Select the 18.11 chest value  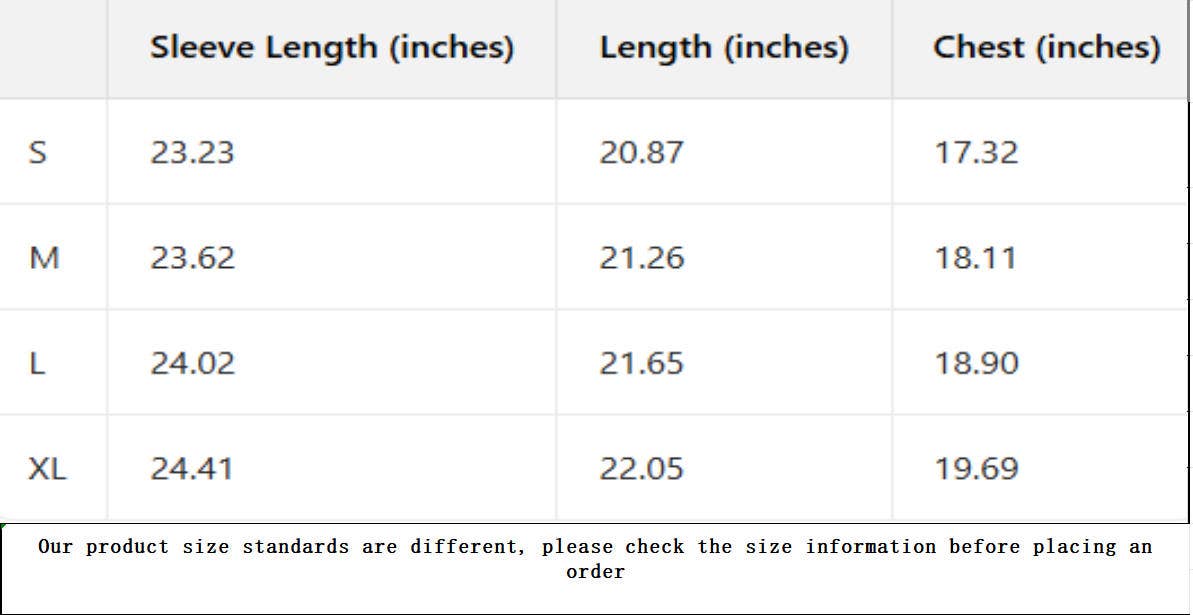(x=975, y=258)
